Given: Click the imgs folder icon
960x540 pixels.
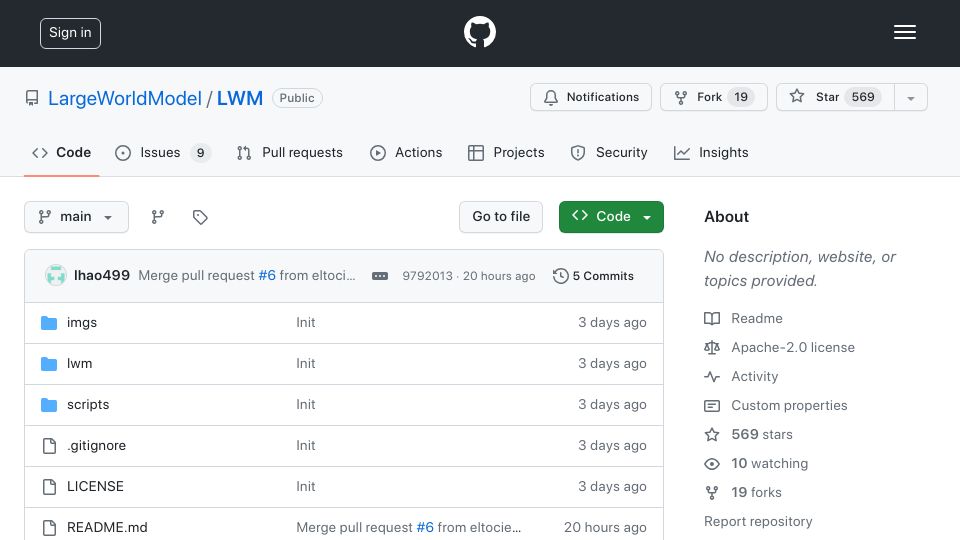Looking at the screenshot, I should (49, 323).
